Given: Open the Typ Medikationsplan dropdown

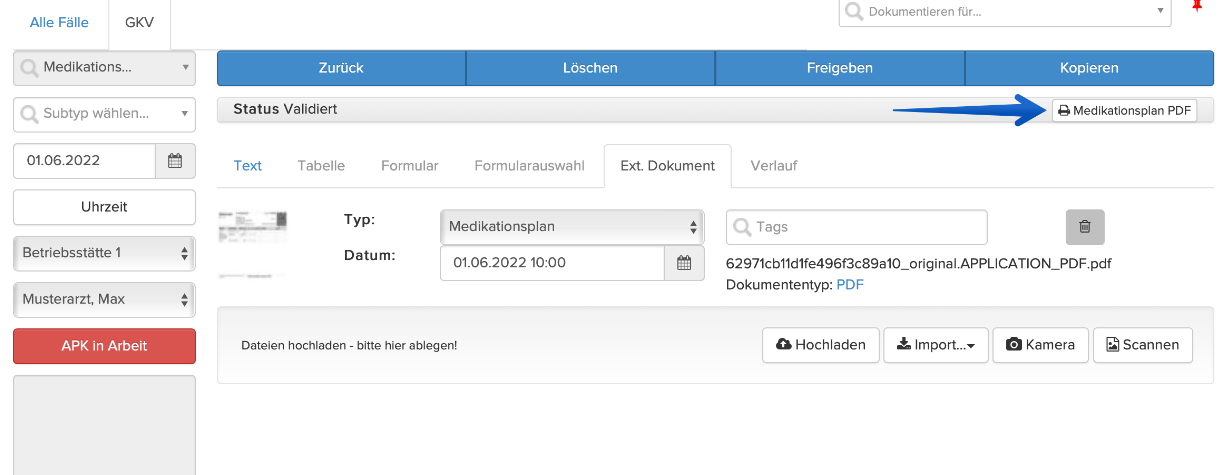Looking at the screenshot, I should (572, 227).
